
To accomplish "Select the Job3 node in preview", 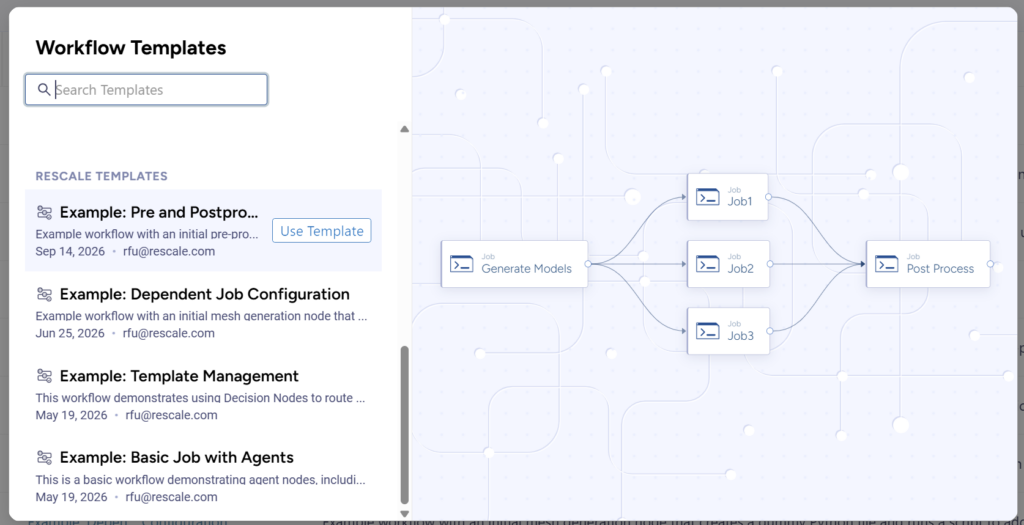I will click(728, 331).
